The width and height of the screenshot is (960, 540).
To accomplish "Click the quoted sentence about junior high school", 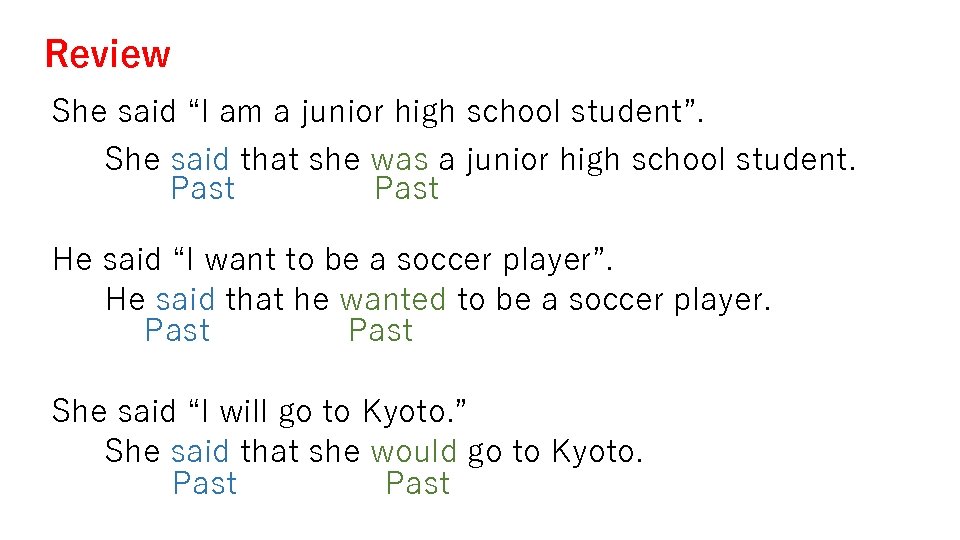I will coord(378,111).
